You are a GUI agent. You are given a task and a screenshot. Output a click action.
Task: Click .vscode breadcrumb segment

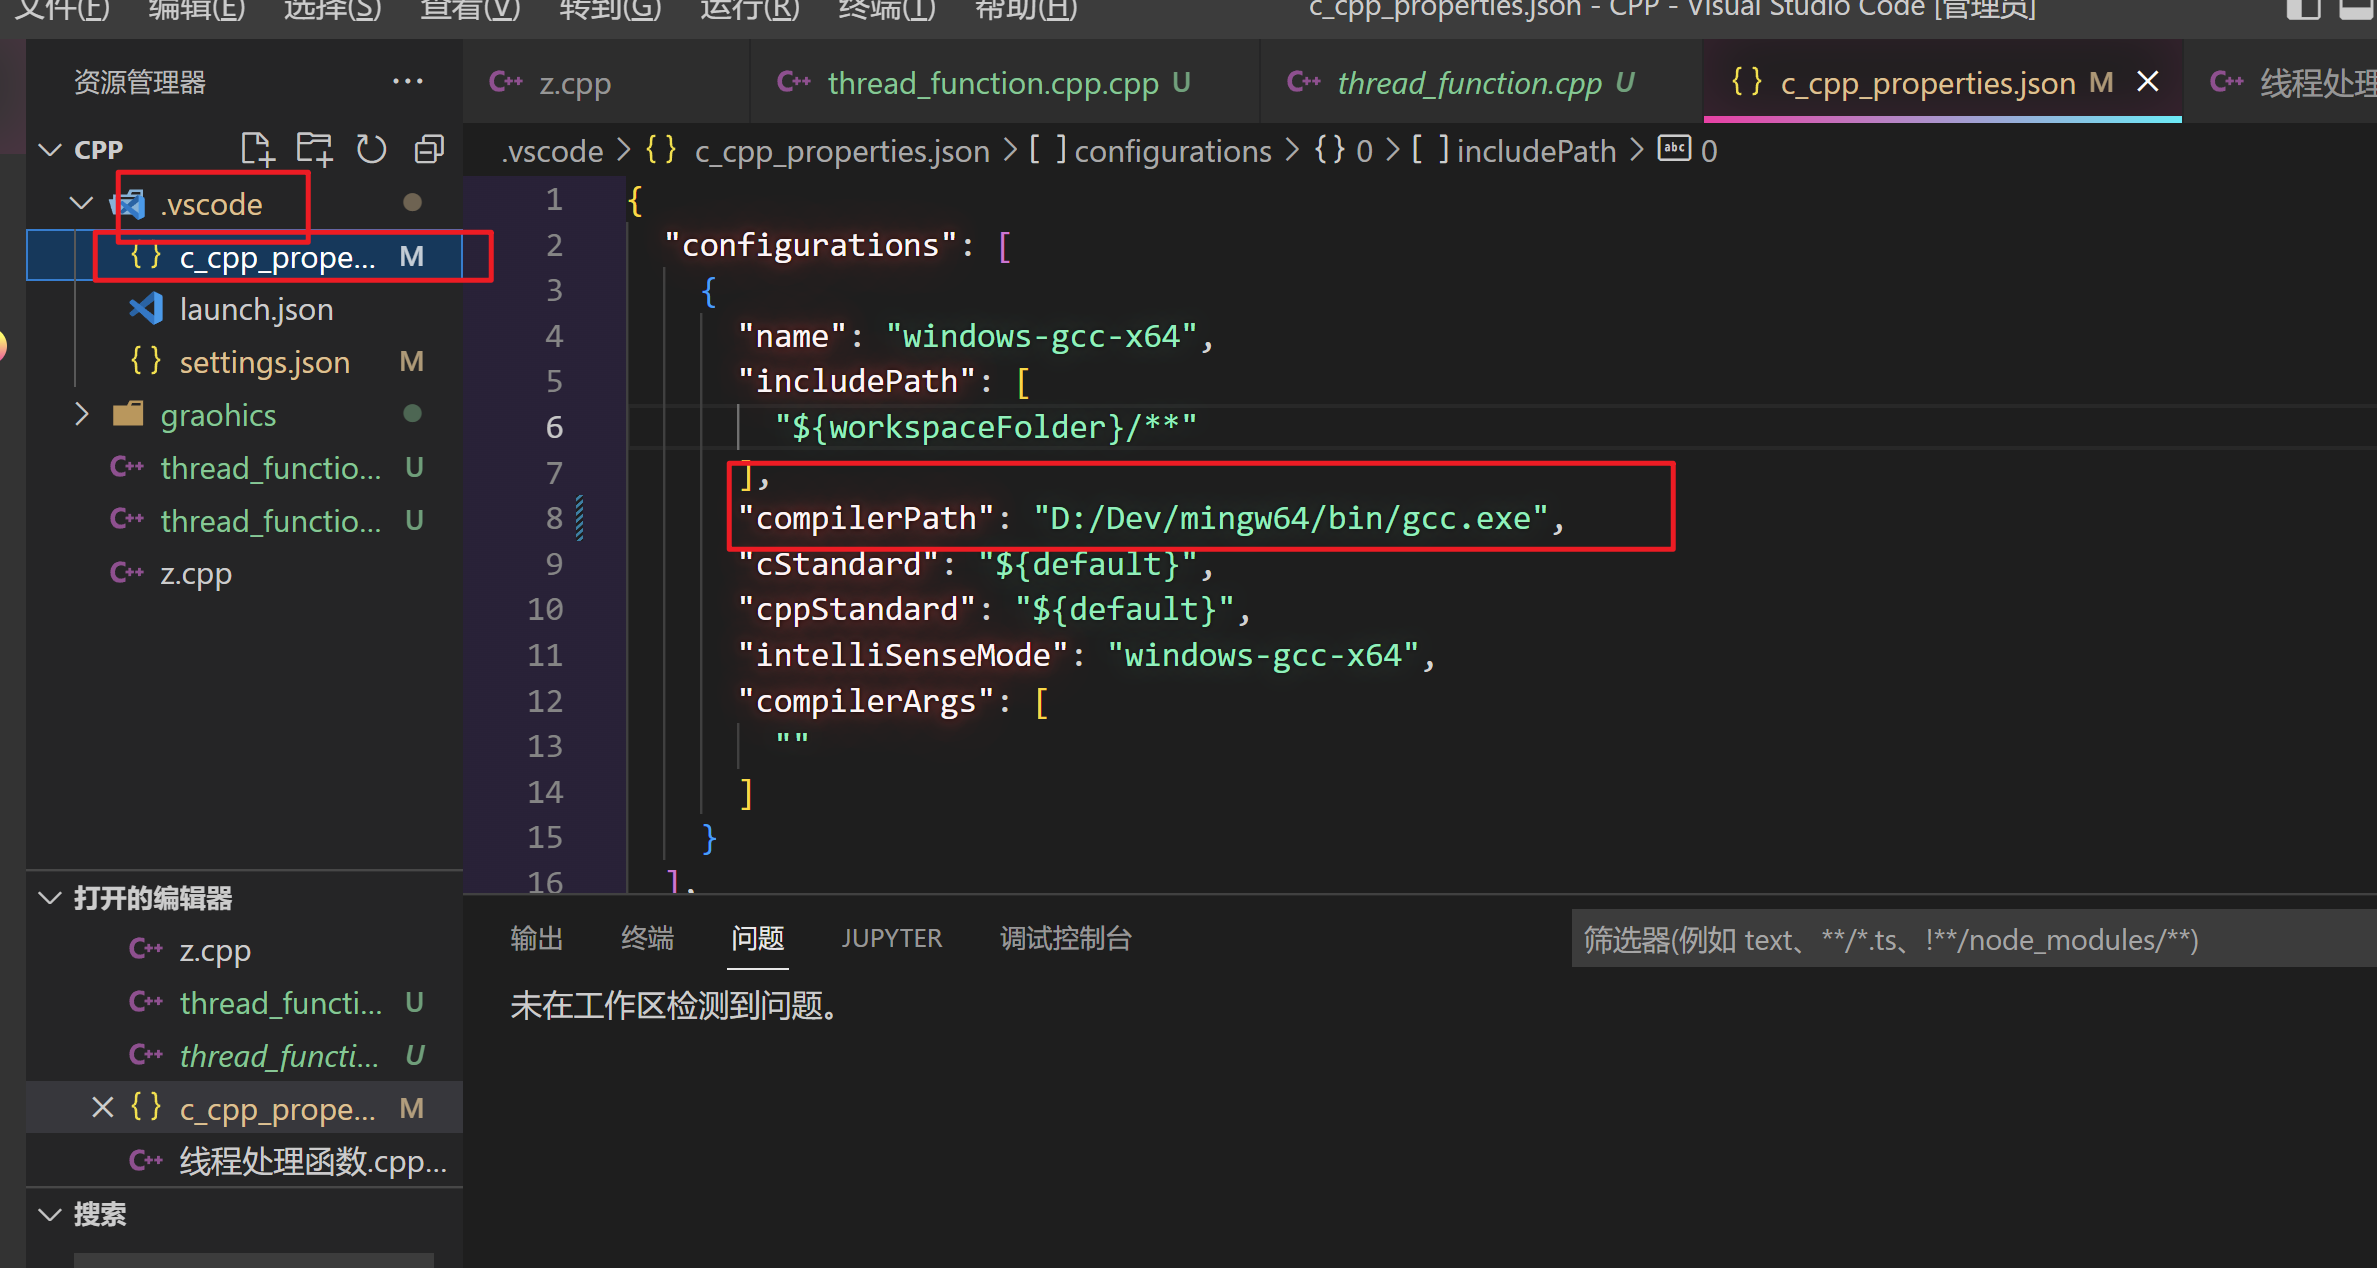(x=553, y=151)
